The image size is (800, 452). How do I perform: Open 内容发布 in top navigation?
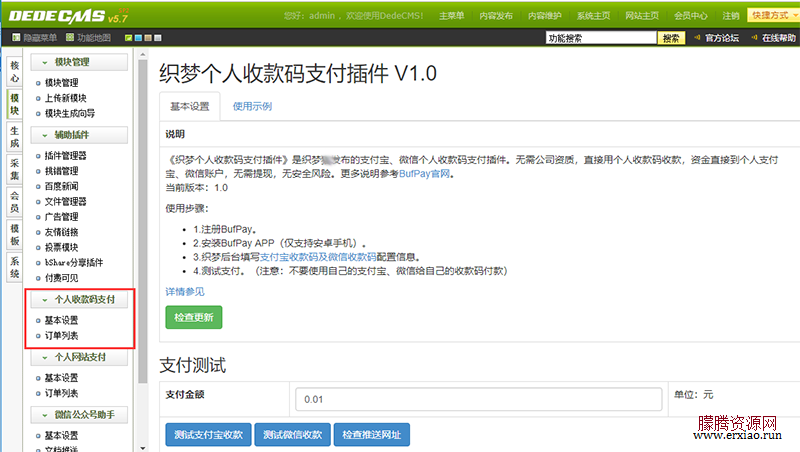point(496,16)
